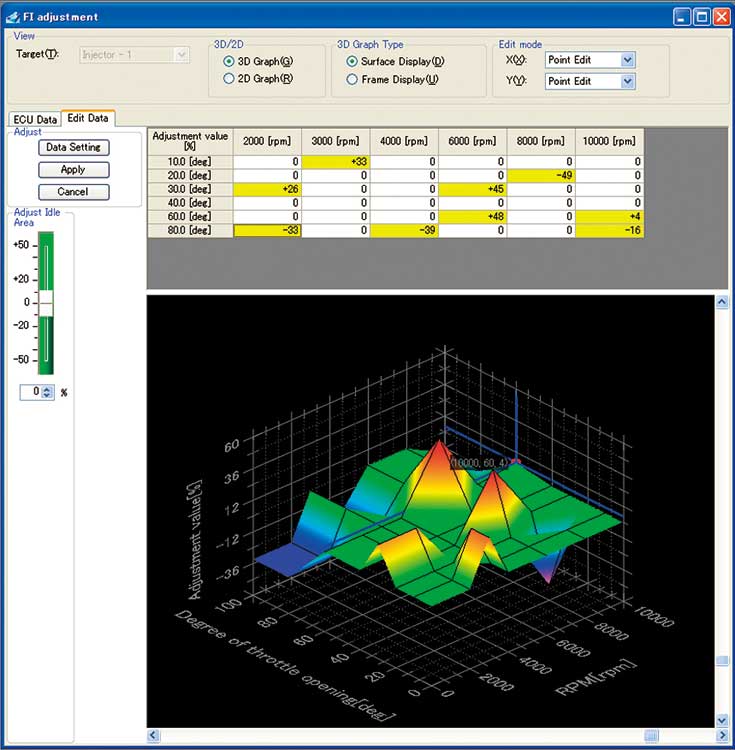Switch to the Edit Data tab
This screenshot has width=735, height=750.
tap(89, 118)
